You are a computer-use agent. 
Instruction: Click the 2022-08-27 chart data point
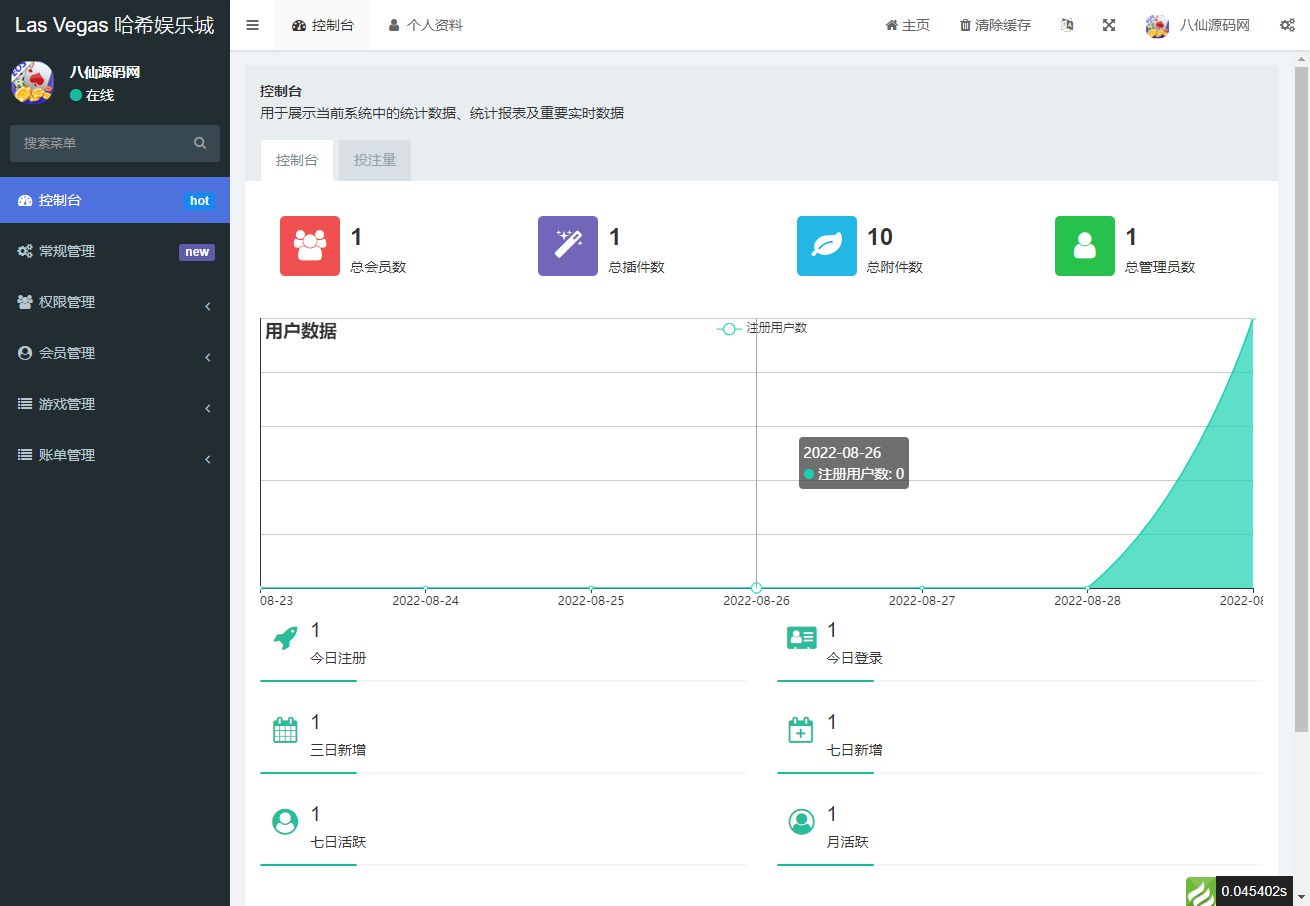(922, 588)
